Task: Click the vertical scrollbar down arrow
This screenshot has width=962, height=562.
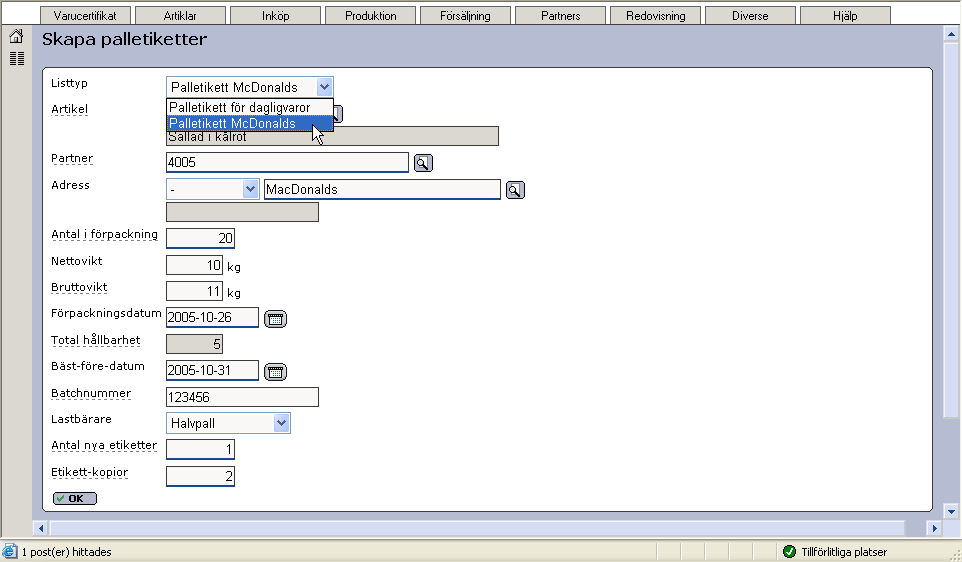Action: [x=952, y=510]
